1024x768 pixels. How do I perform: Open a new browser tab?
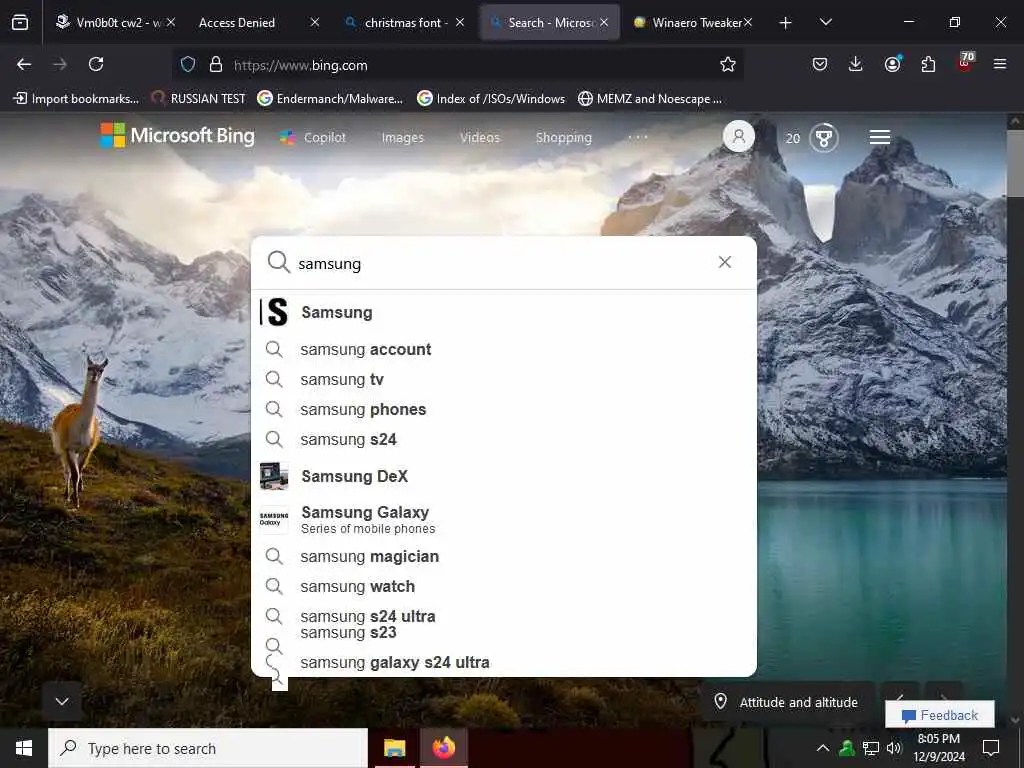tap(786, 23)
